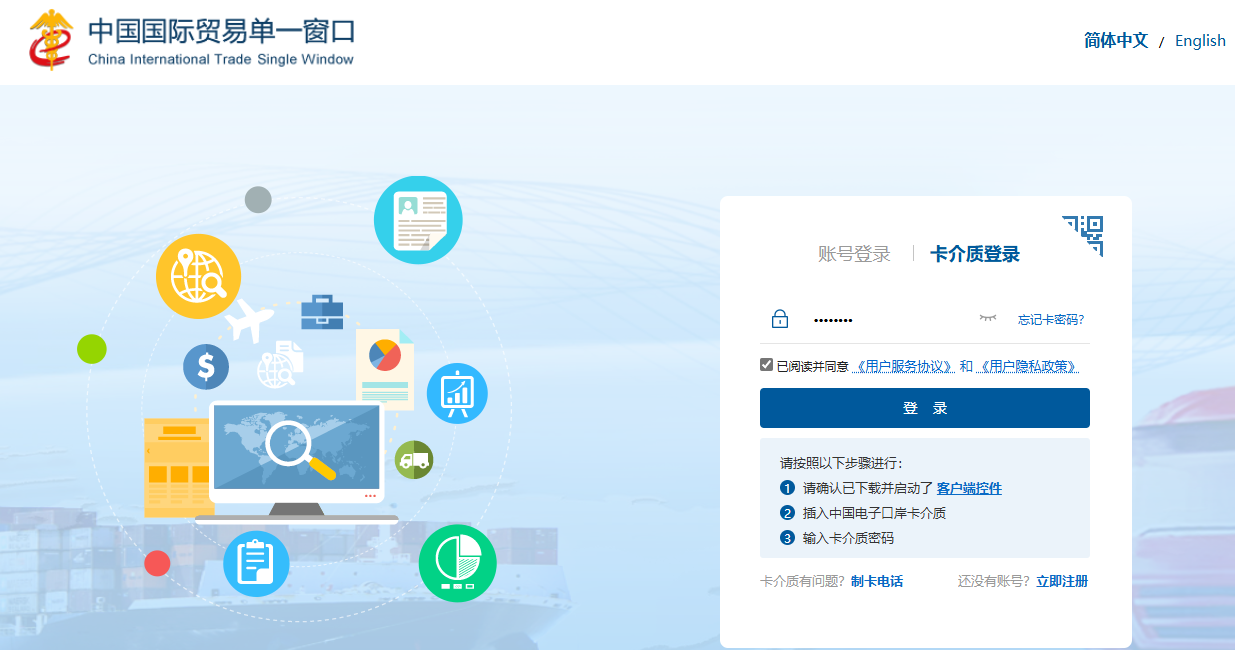
Task: Click the 登录 login button
Action: coord(924,407)
